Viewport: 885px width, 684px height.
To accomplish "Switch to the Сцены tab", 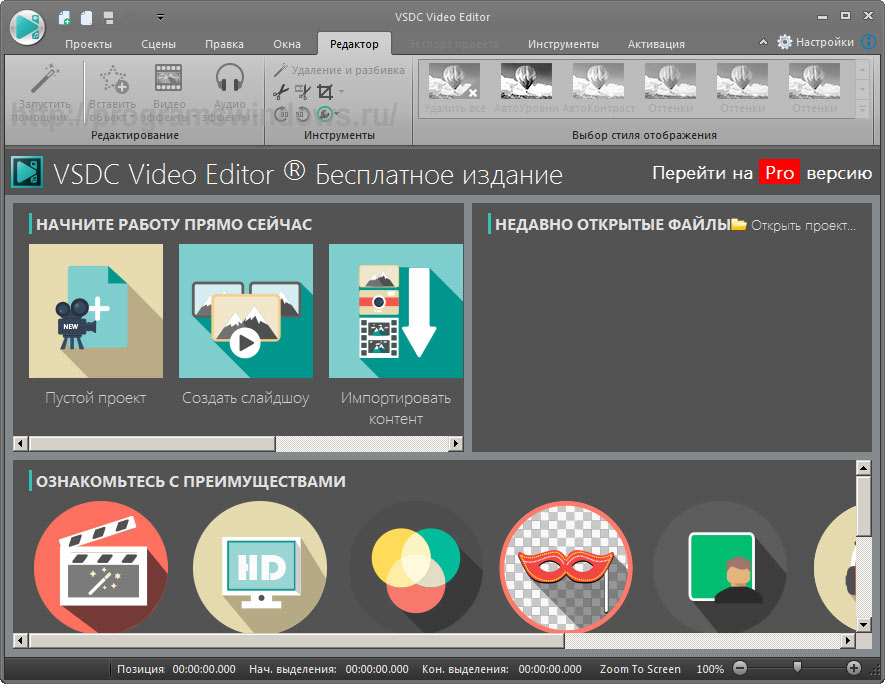I will (158, 44).
